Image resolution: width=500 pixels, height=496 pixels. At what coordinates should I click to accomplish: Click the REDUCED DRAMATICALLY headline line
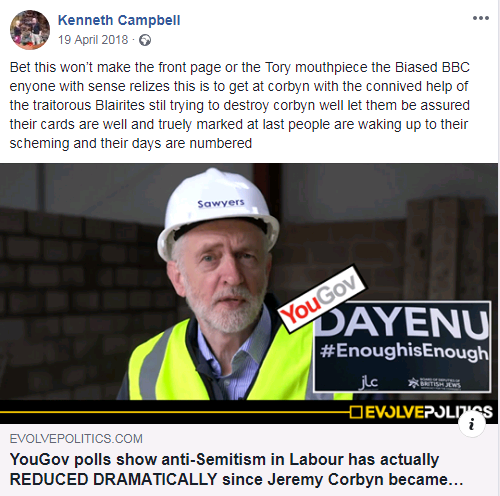pos(237,479)
